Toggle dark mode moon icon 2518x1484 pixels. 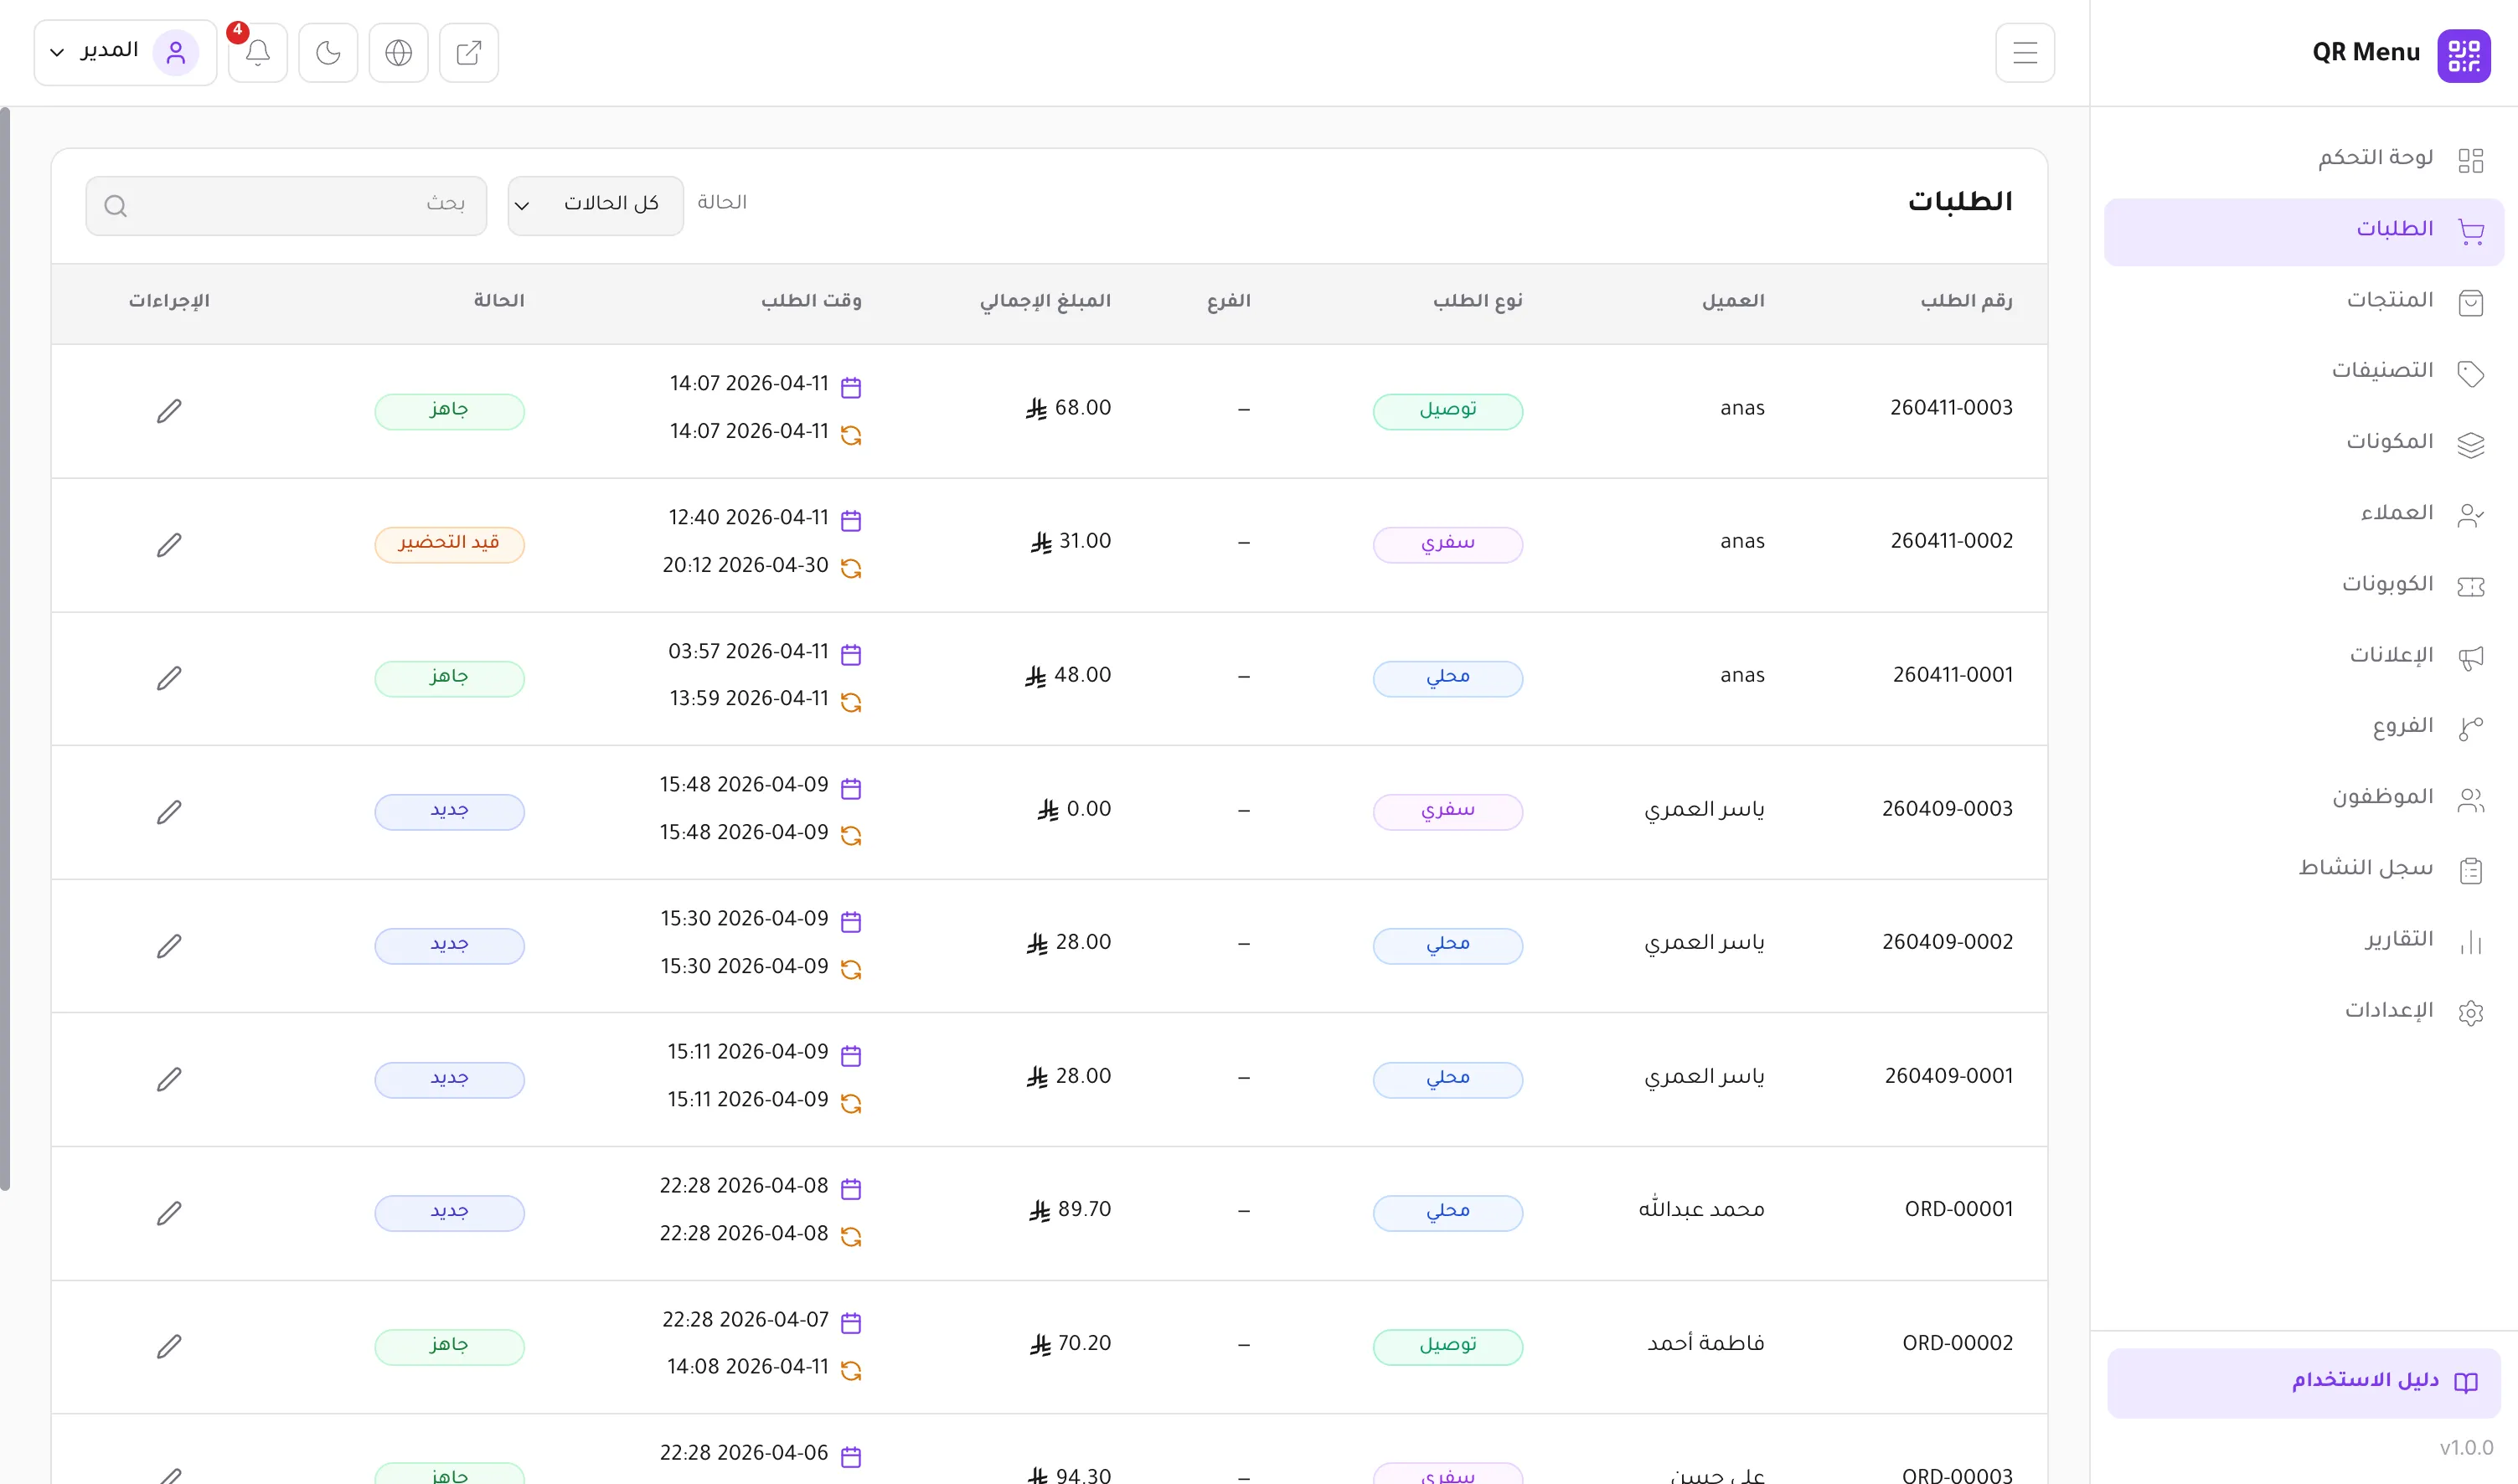(x=328, y=53)
